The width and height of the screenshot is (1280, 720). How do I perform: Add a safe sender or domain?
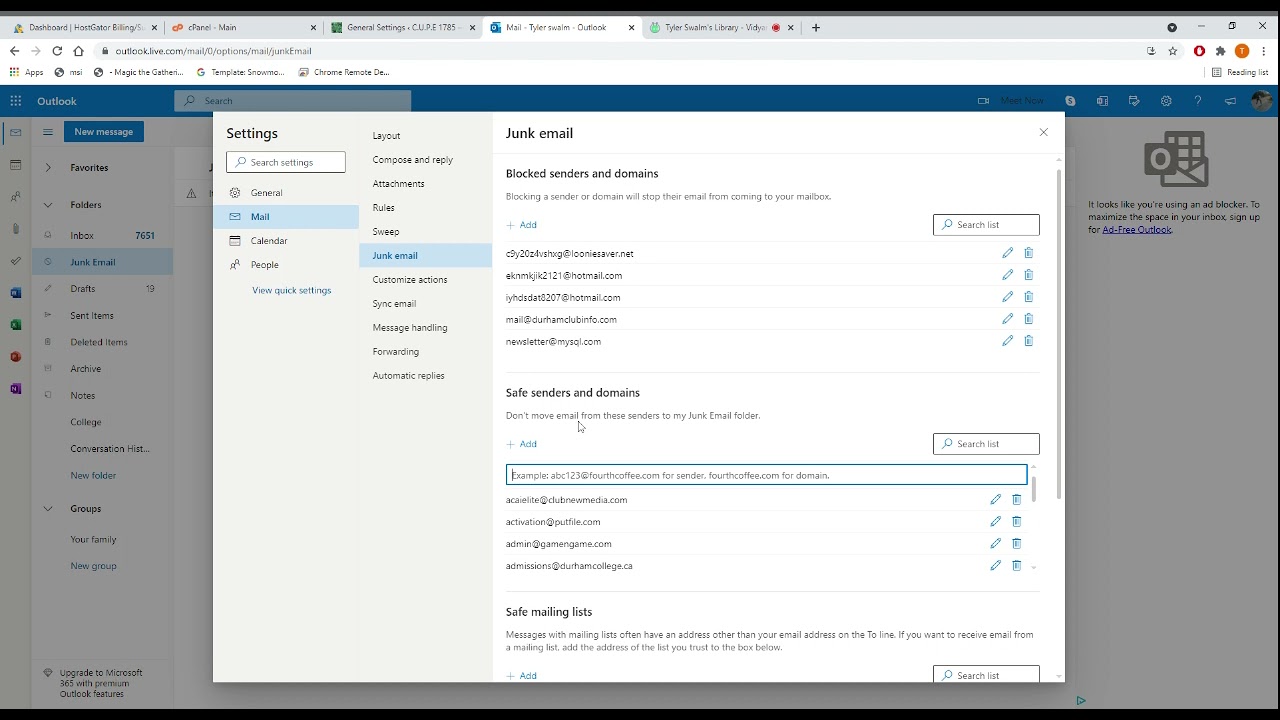tap(522, 444)
